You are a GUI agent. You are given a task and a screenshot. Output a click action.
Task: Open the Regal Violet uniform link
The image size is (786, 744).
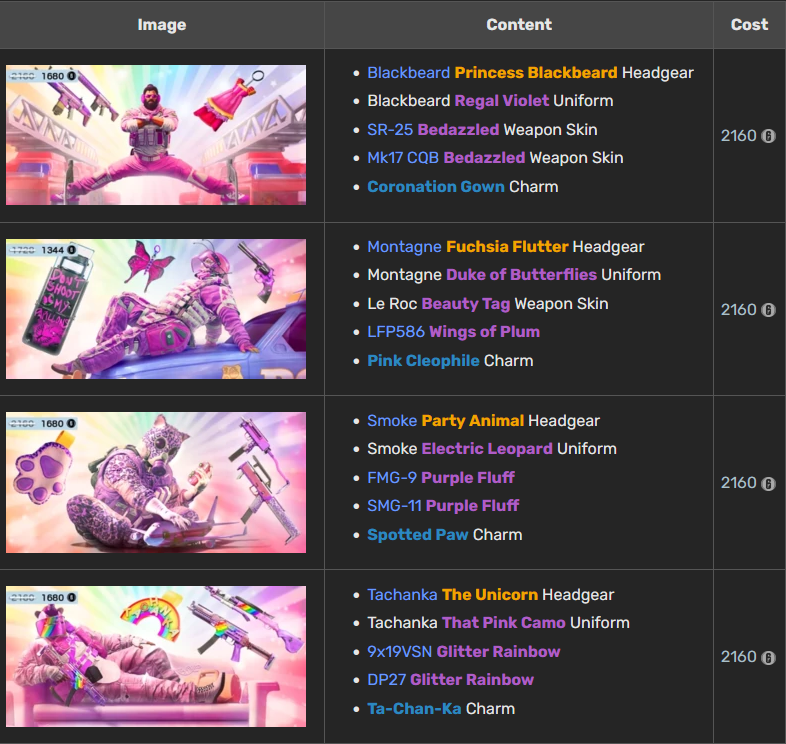pyautogui.click(x=501, y=101)
